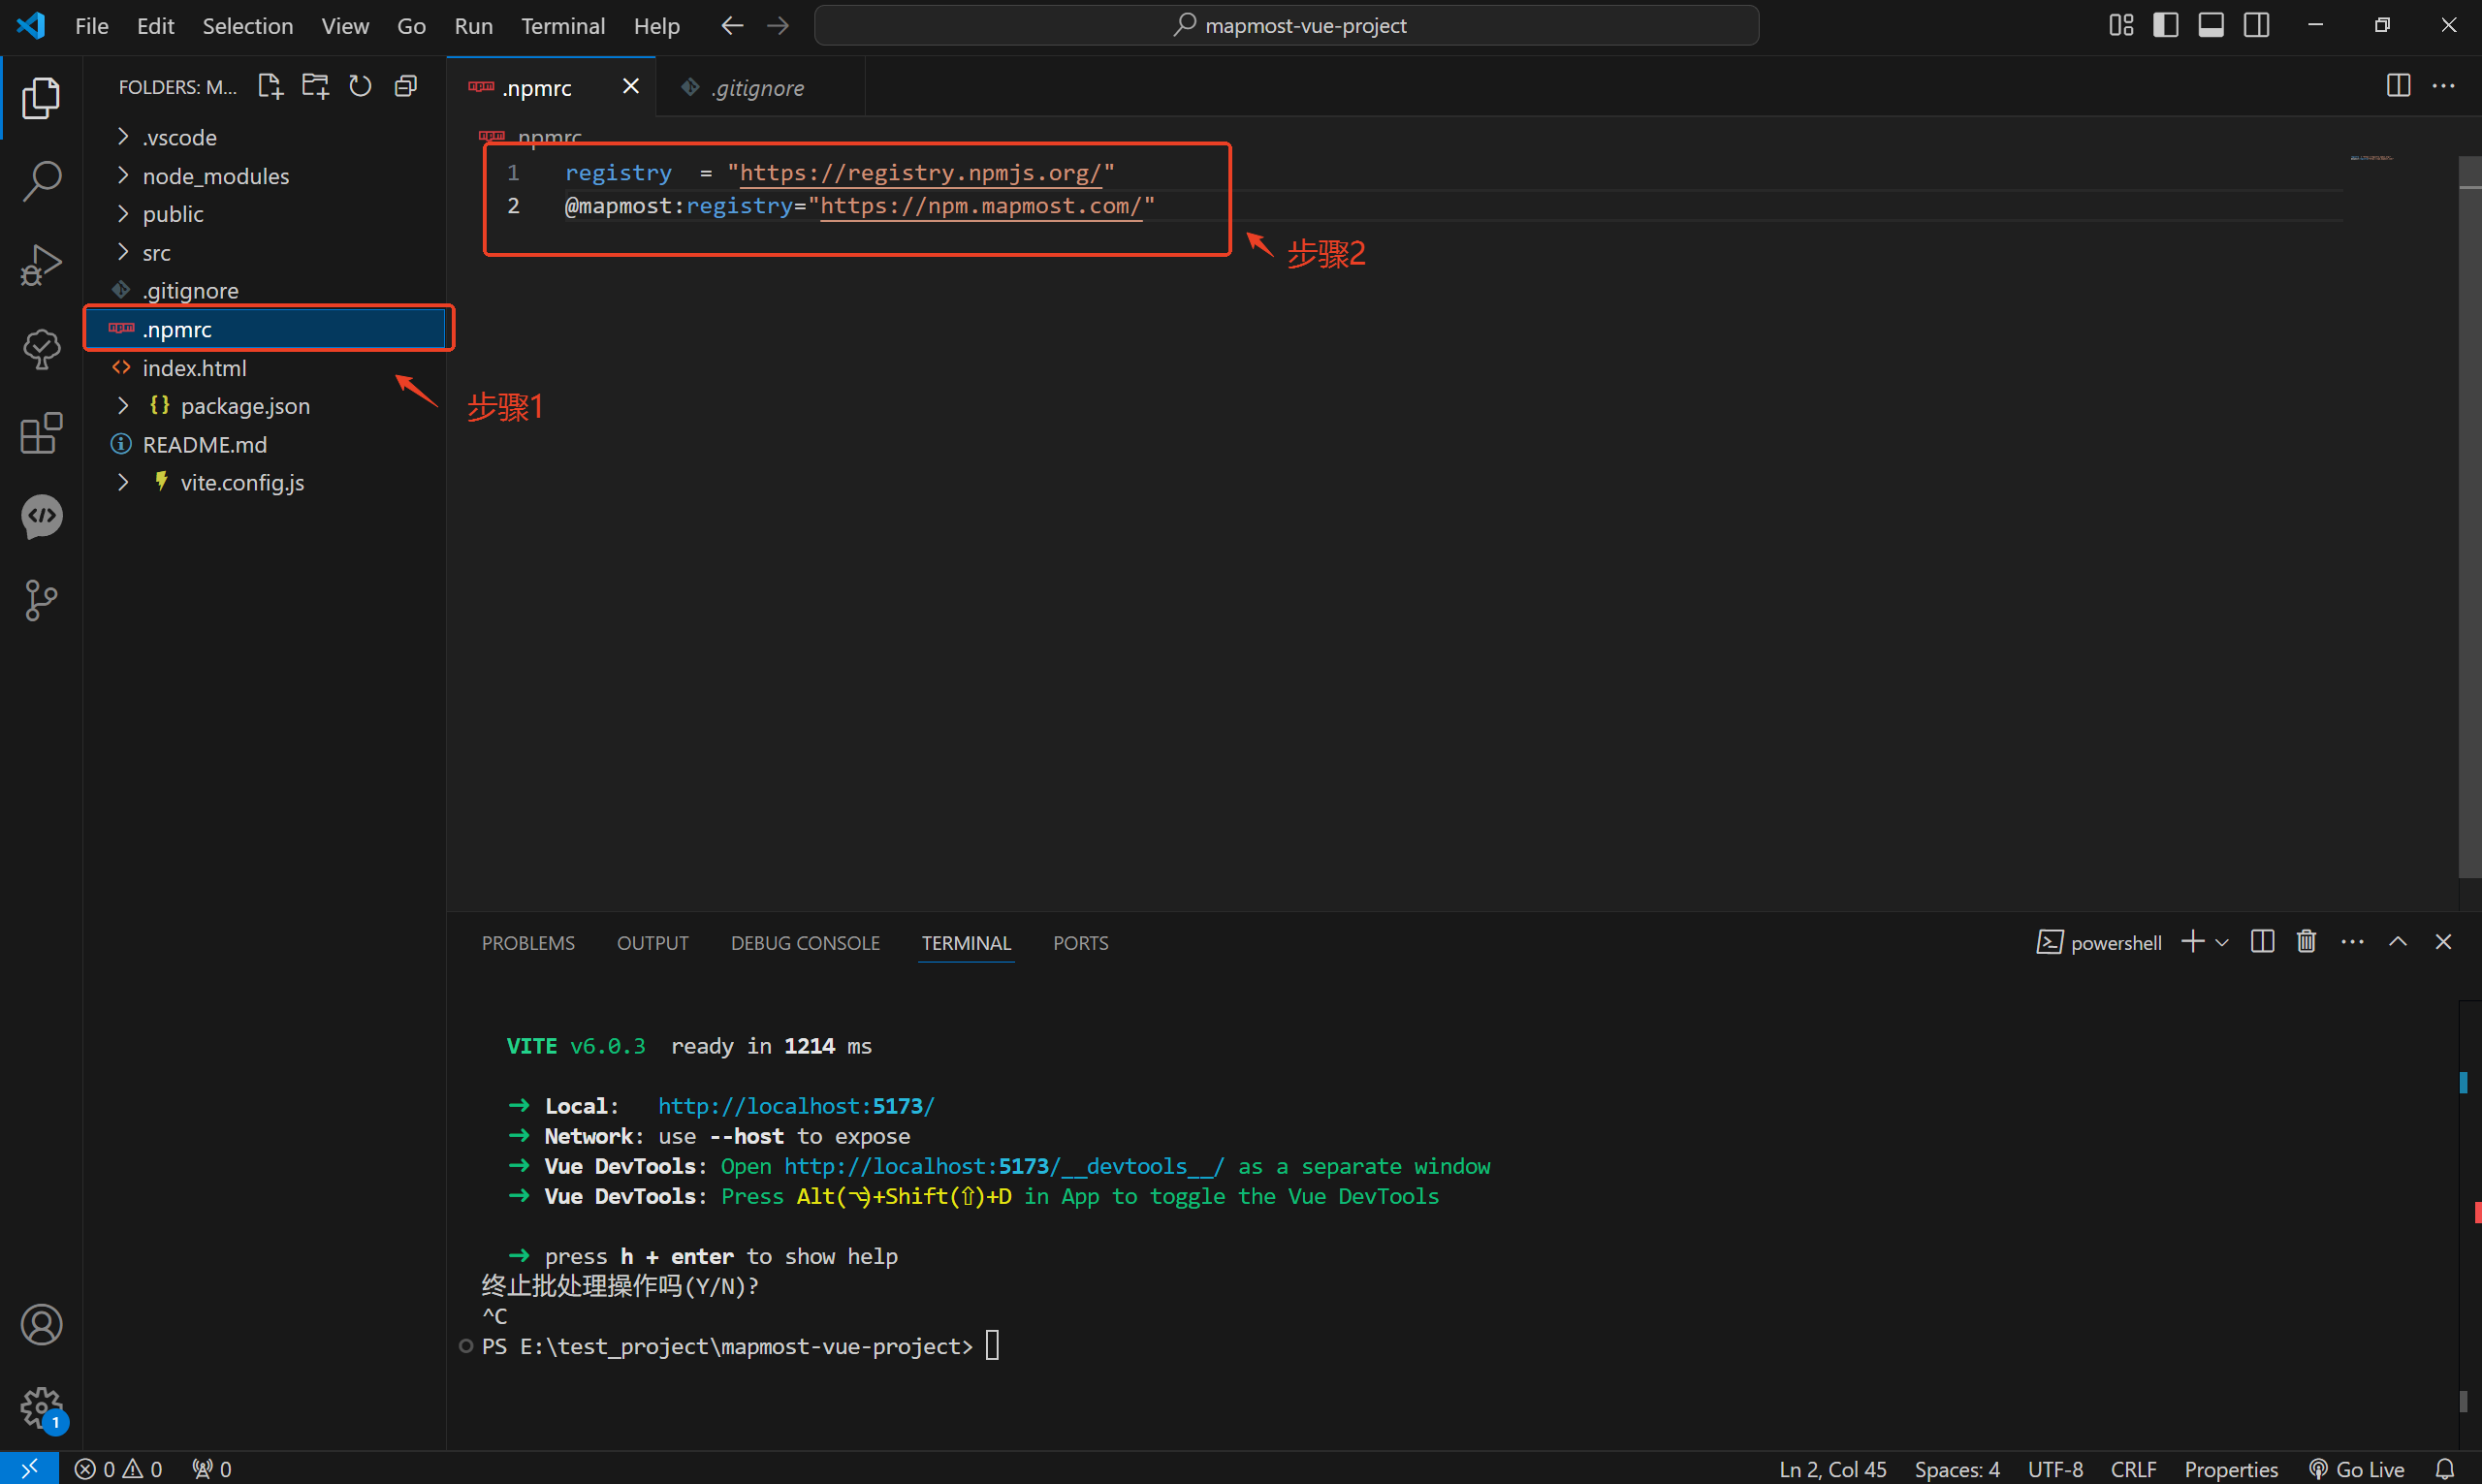Viewport: 2482px width, 1484px height.
Task: Open Source Control view
Action: 41,600
